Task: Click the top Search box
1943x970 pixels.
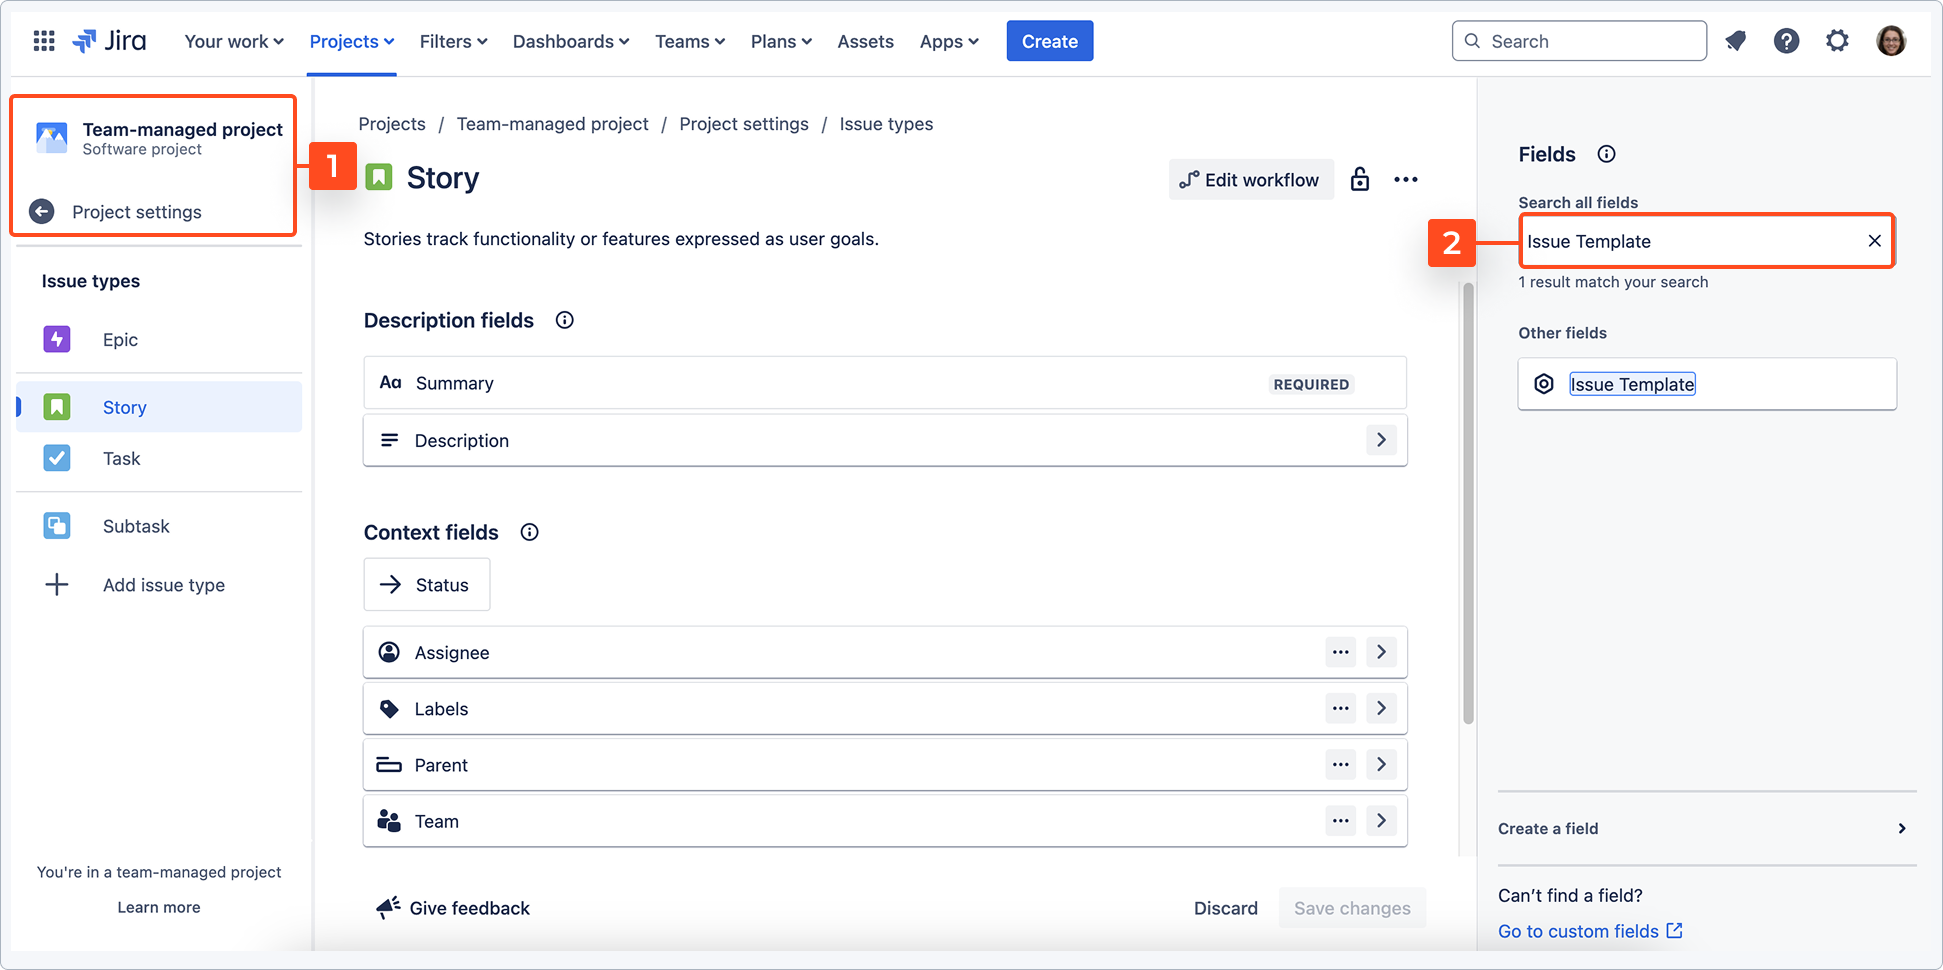Action: pos(1579,41)
